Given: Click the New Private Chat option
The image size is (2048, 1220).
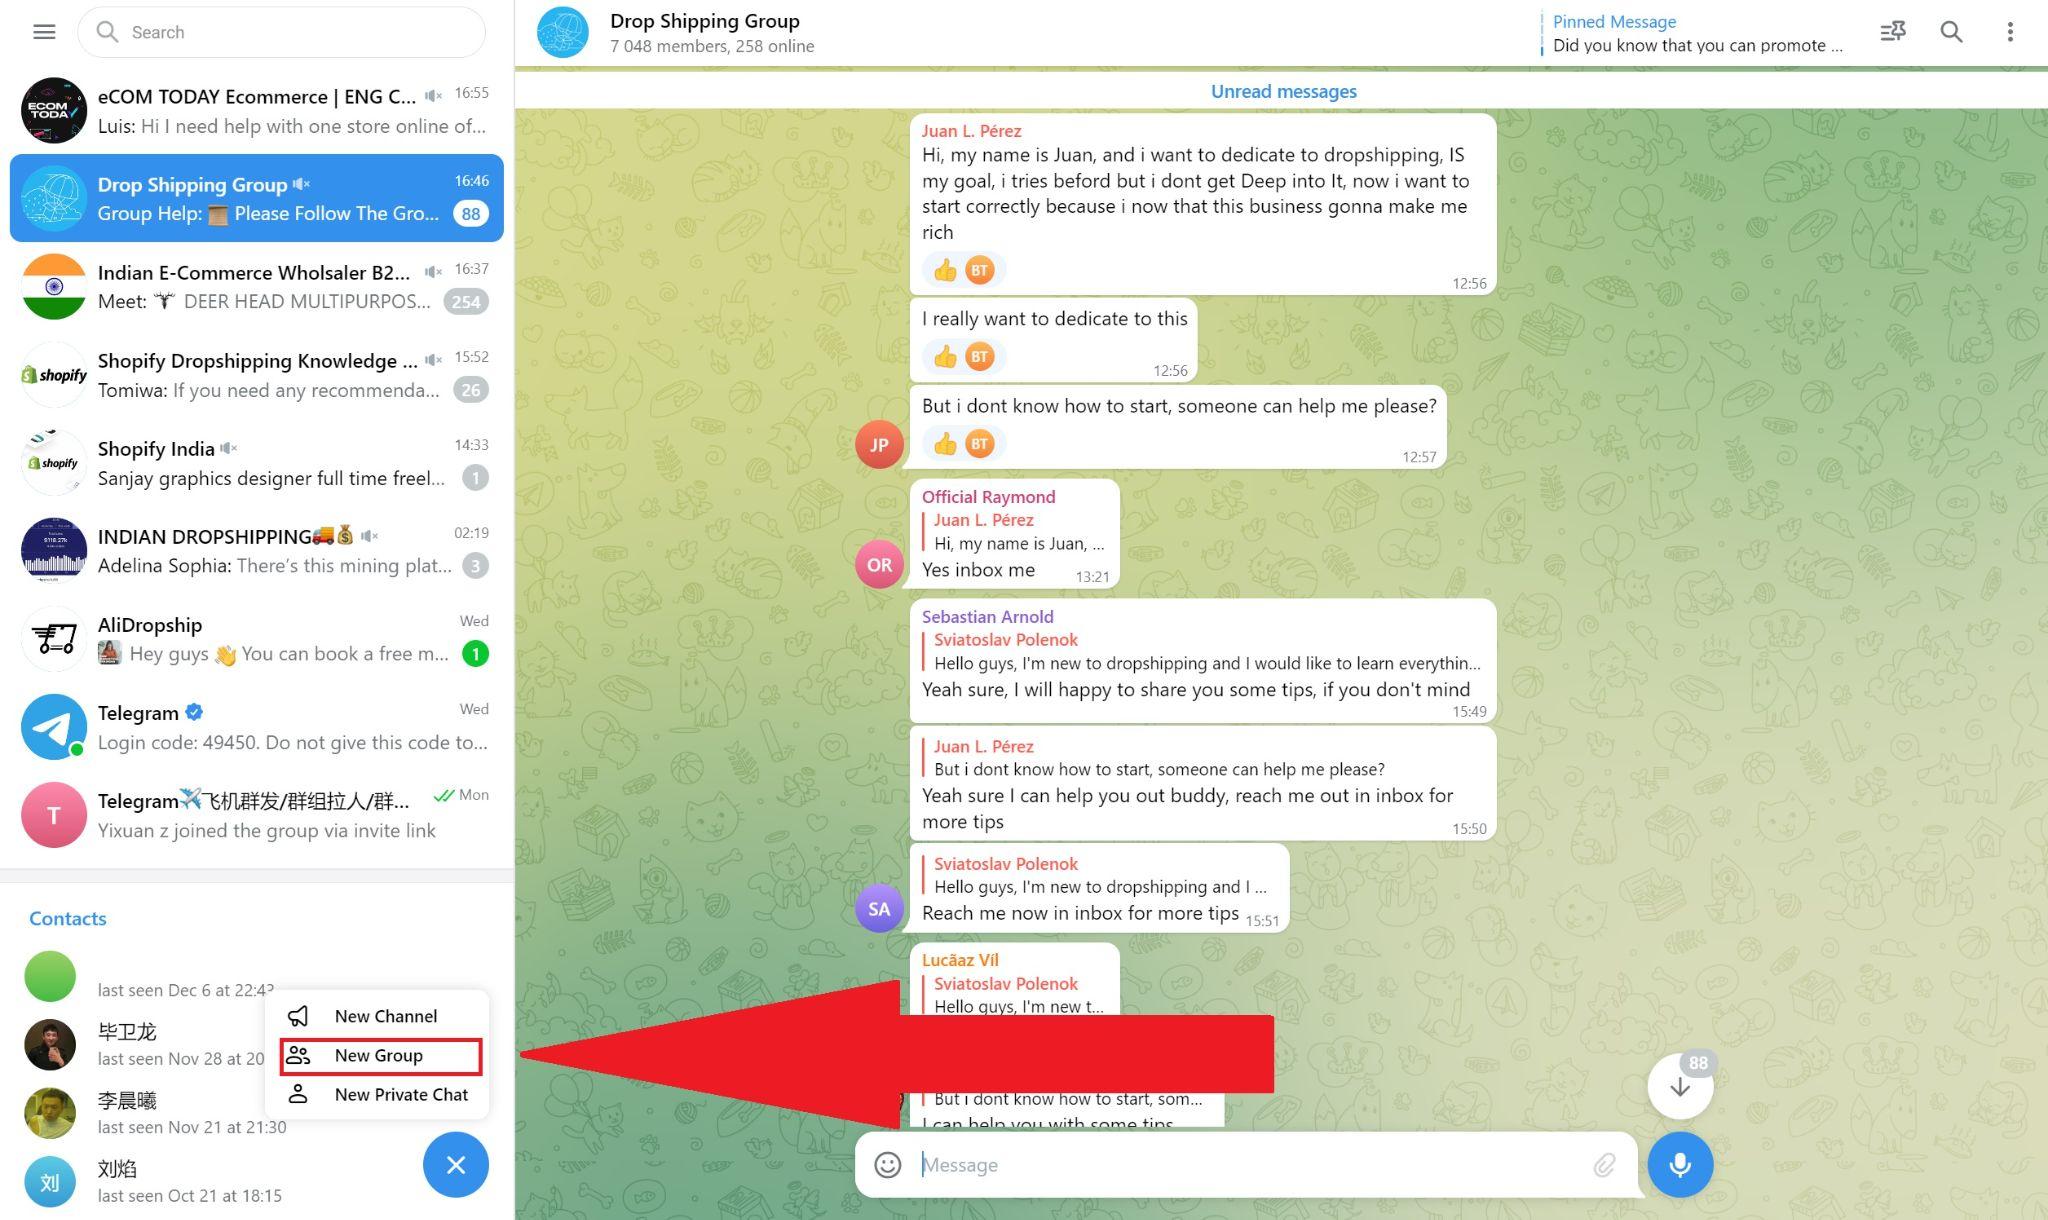Looking at the screenshot, I should (x=401, y=1094).
